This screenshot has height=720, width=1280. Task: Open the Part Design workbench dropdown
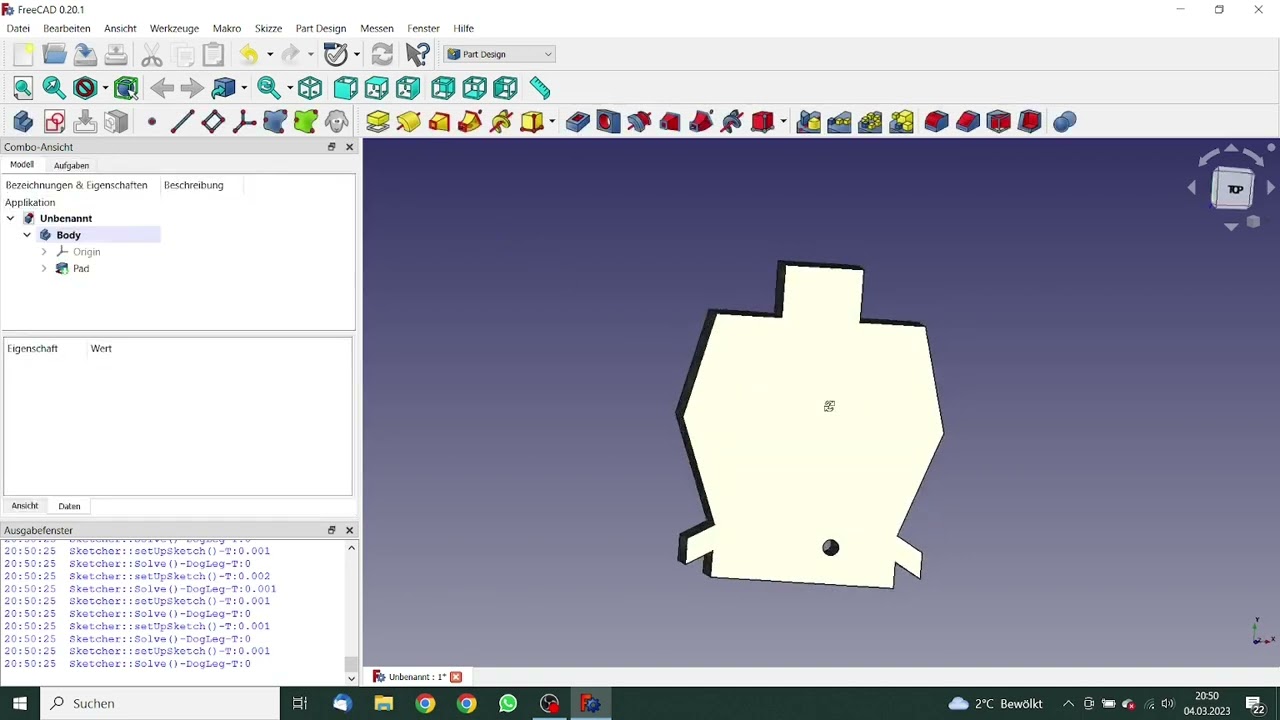pos(499,54)
